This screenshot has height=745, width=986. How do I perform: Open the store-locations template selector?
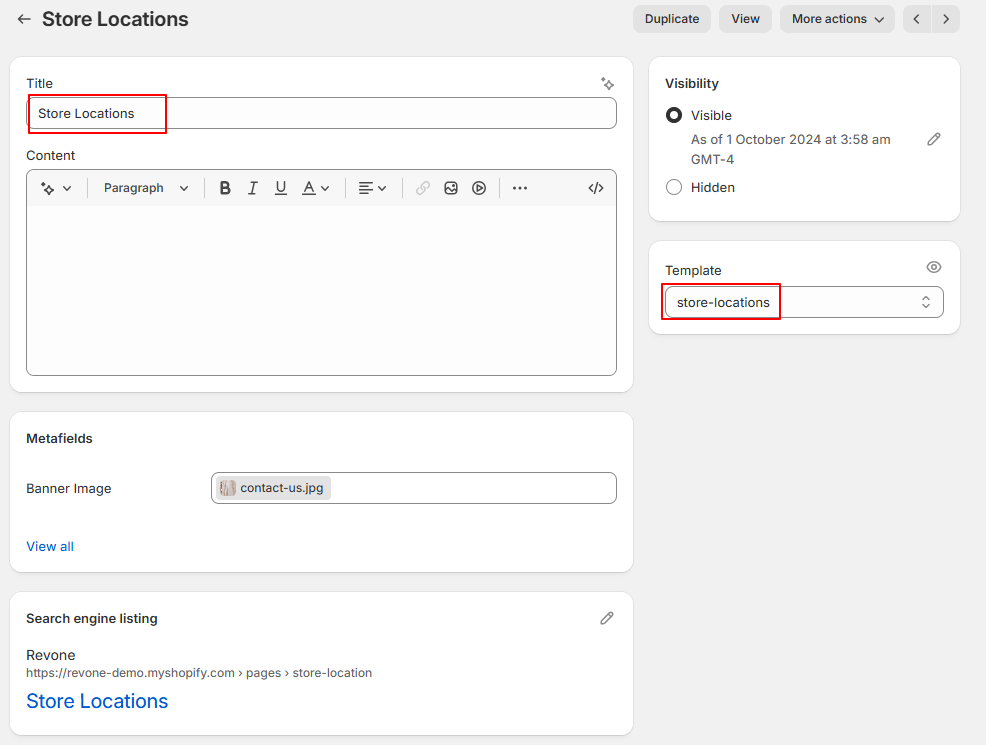pos(804,302)
